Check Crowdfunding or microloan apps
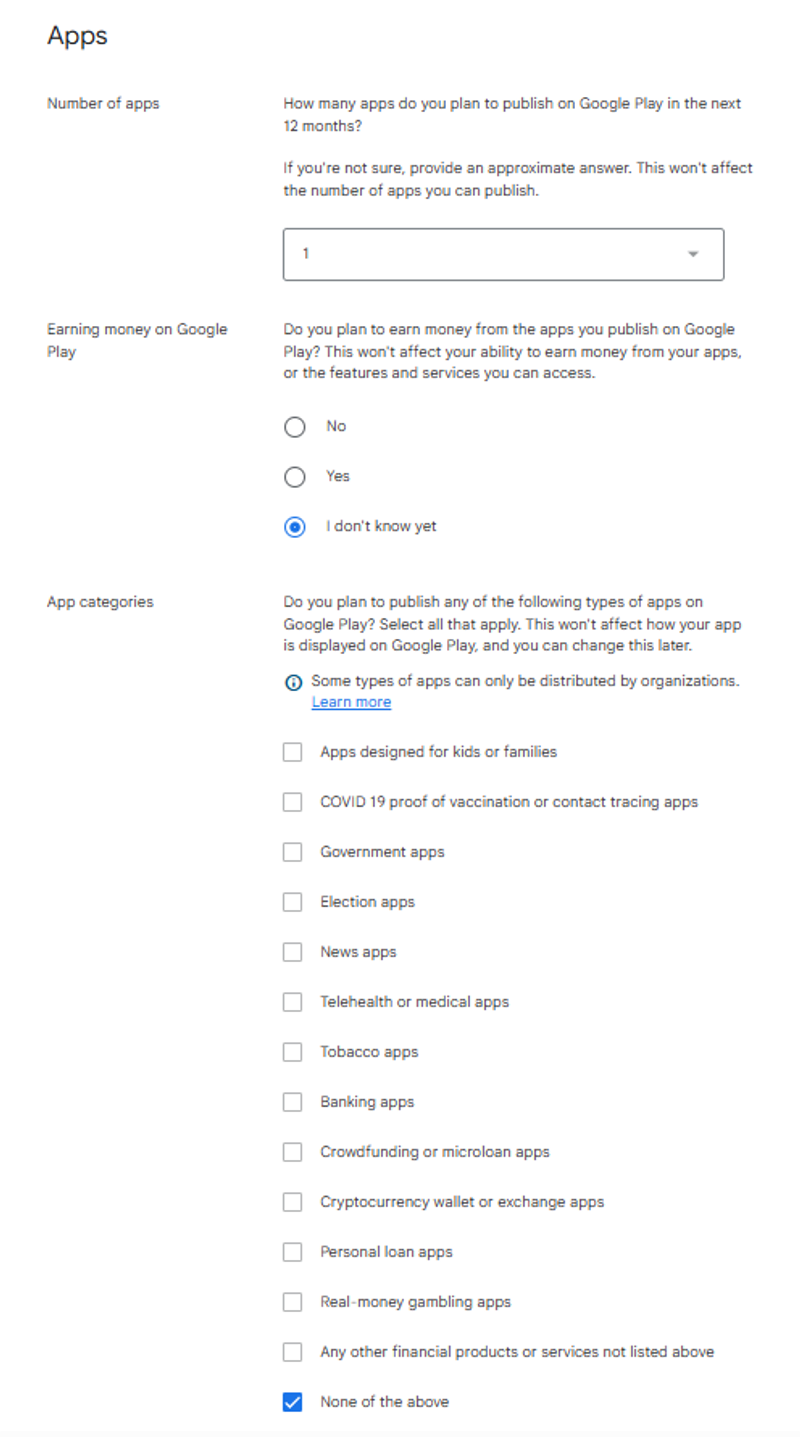Image resolution: width=800 pixels, height=1437 pixels. tap(292, 1151)
